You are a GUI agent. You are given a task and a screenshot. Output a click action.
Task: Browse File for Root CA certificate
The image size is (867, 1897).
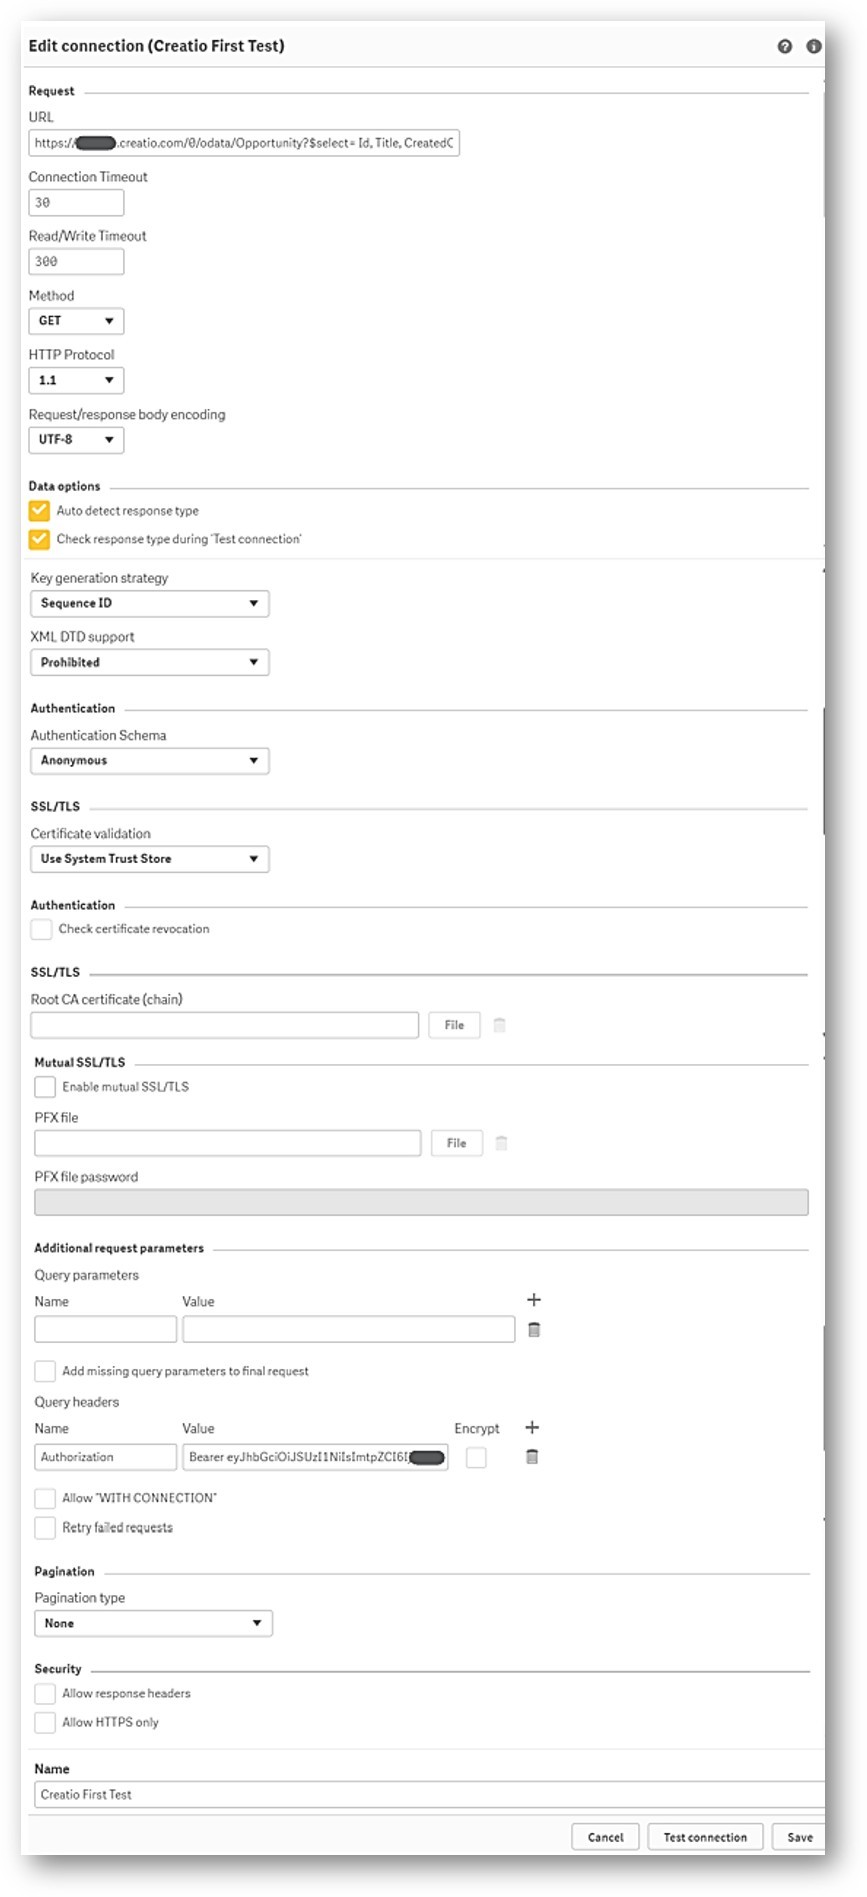click(x=454, y=1025)
